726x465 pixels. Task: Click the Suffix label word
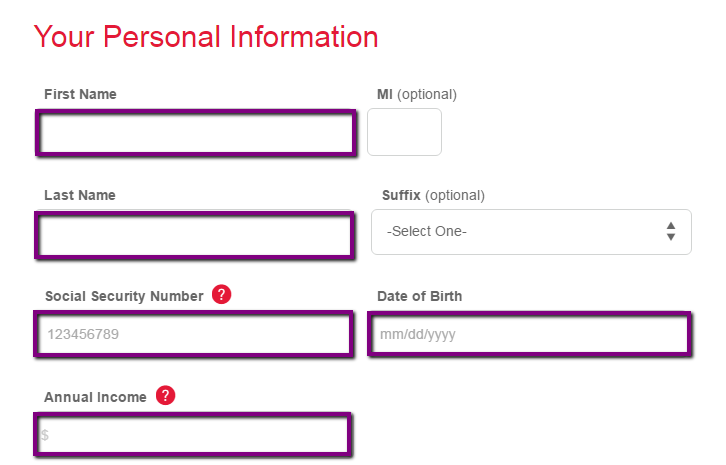tap(401, 195)
